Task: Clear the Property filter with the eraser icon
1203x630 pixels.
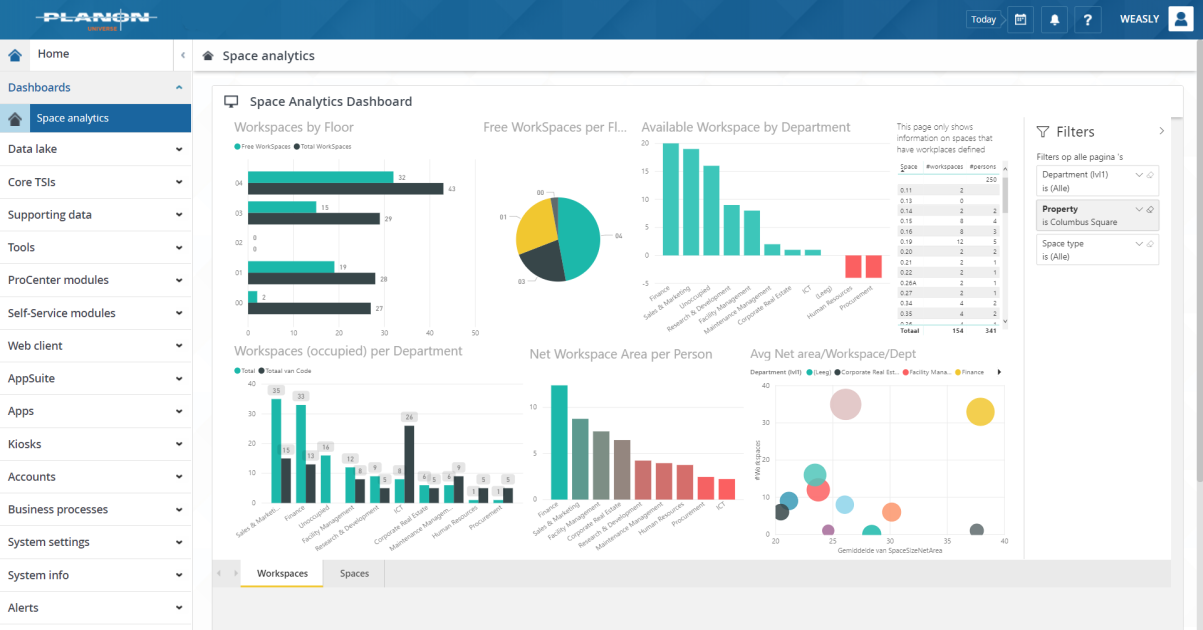Action: [1150, 209]
